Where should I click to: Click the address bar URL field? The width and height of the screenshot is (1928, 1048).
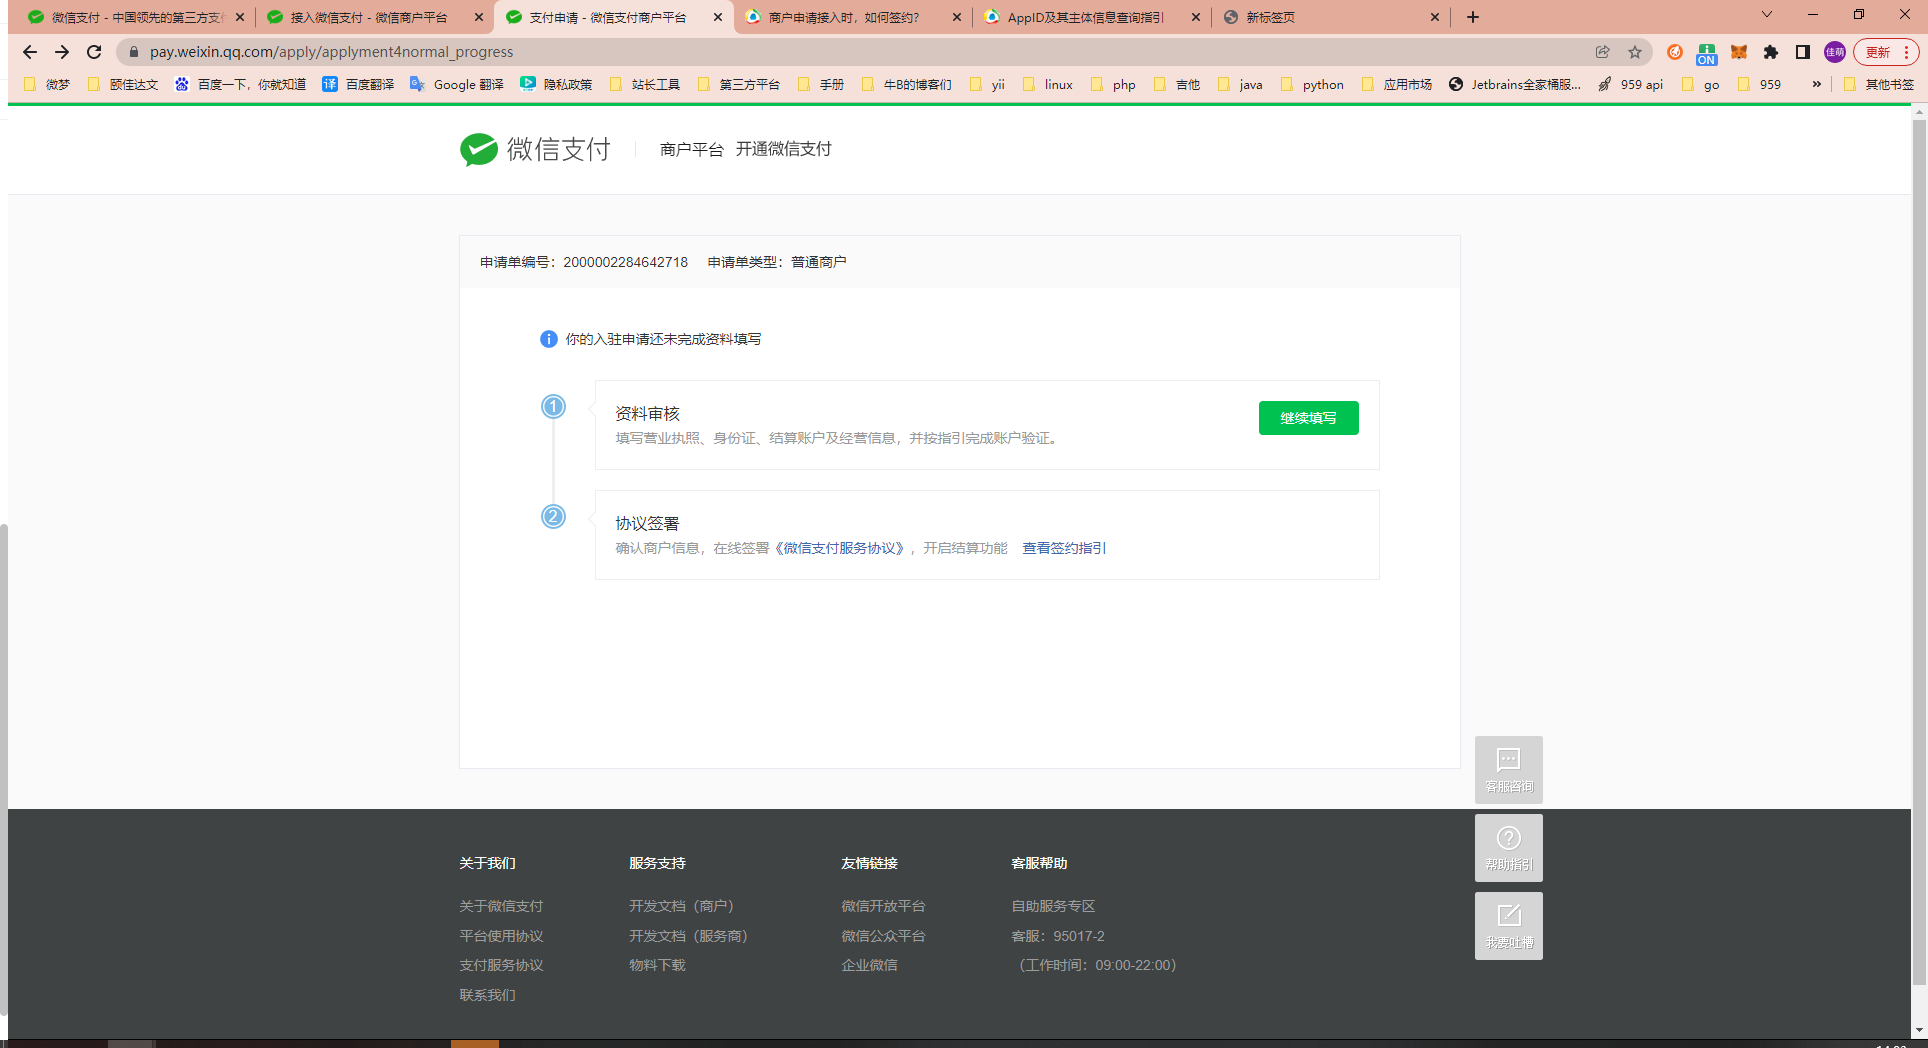[860, 52]
